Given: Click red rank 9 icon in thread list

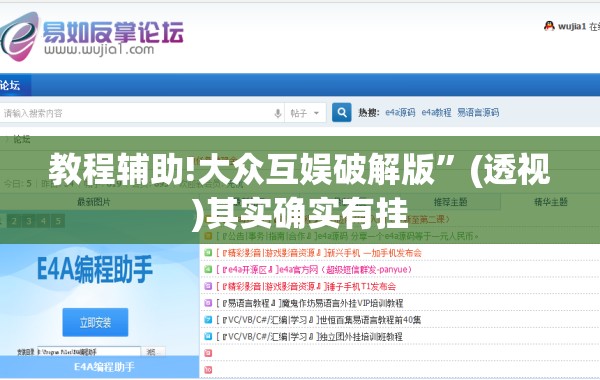Looking at the screenshot, I should [x=208, y=353].
